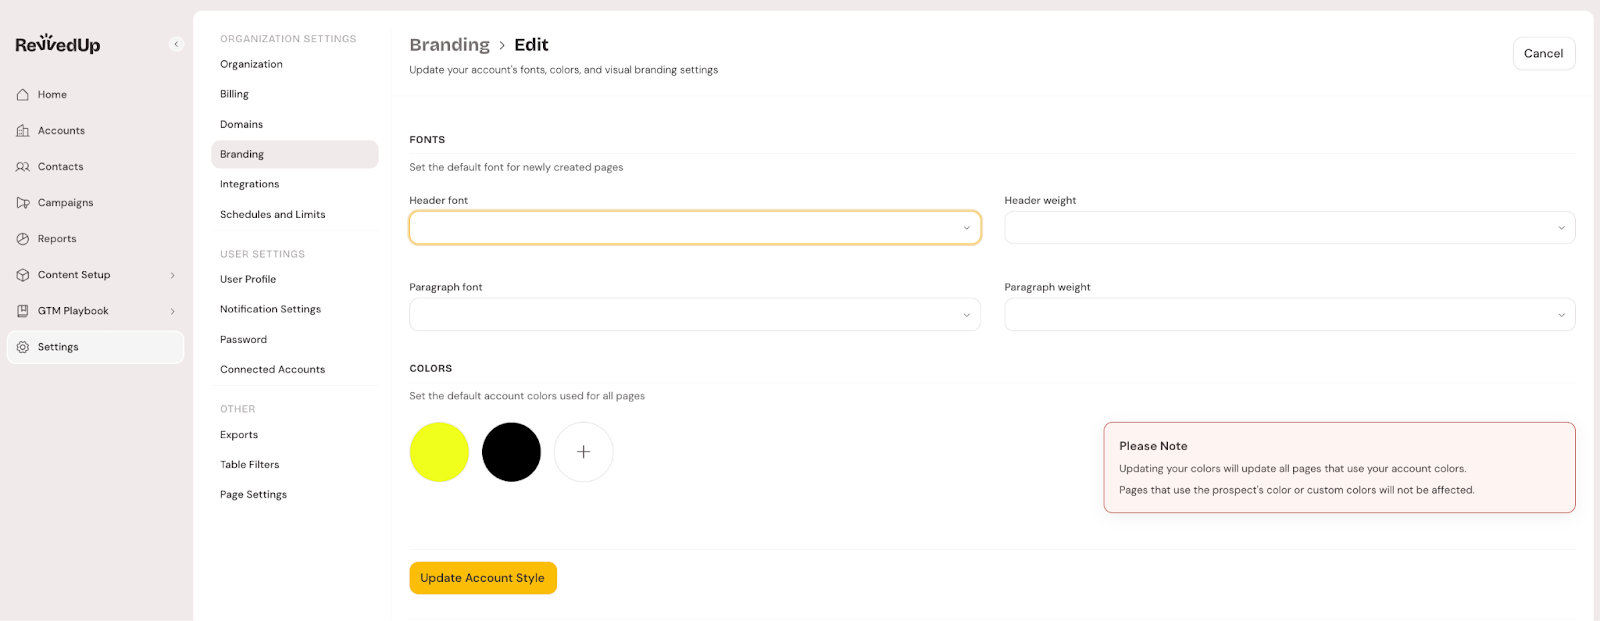Screen dimensions: 1600x621
Task: Click the RevvedUp logo
Action: (x=58, y=44)
